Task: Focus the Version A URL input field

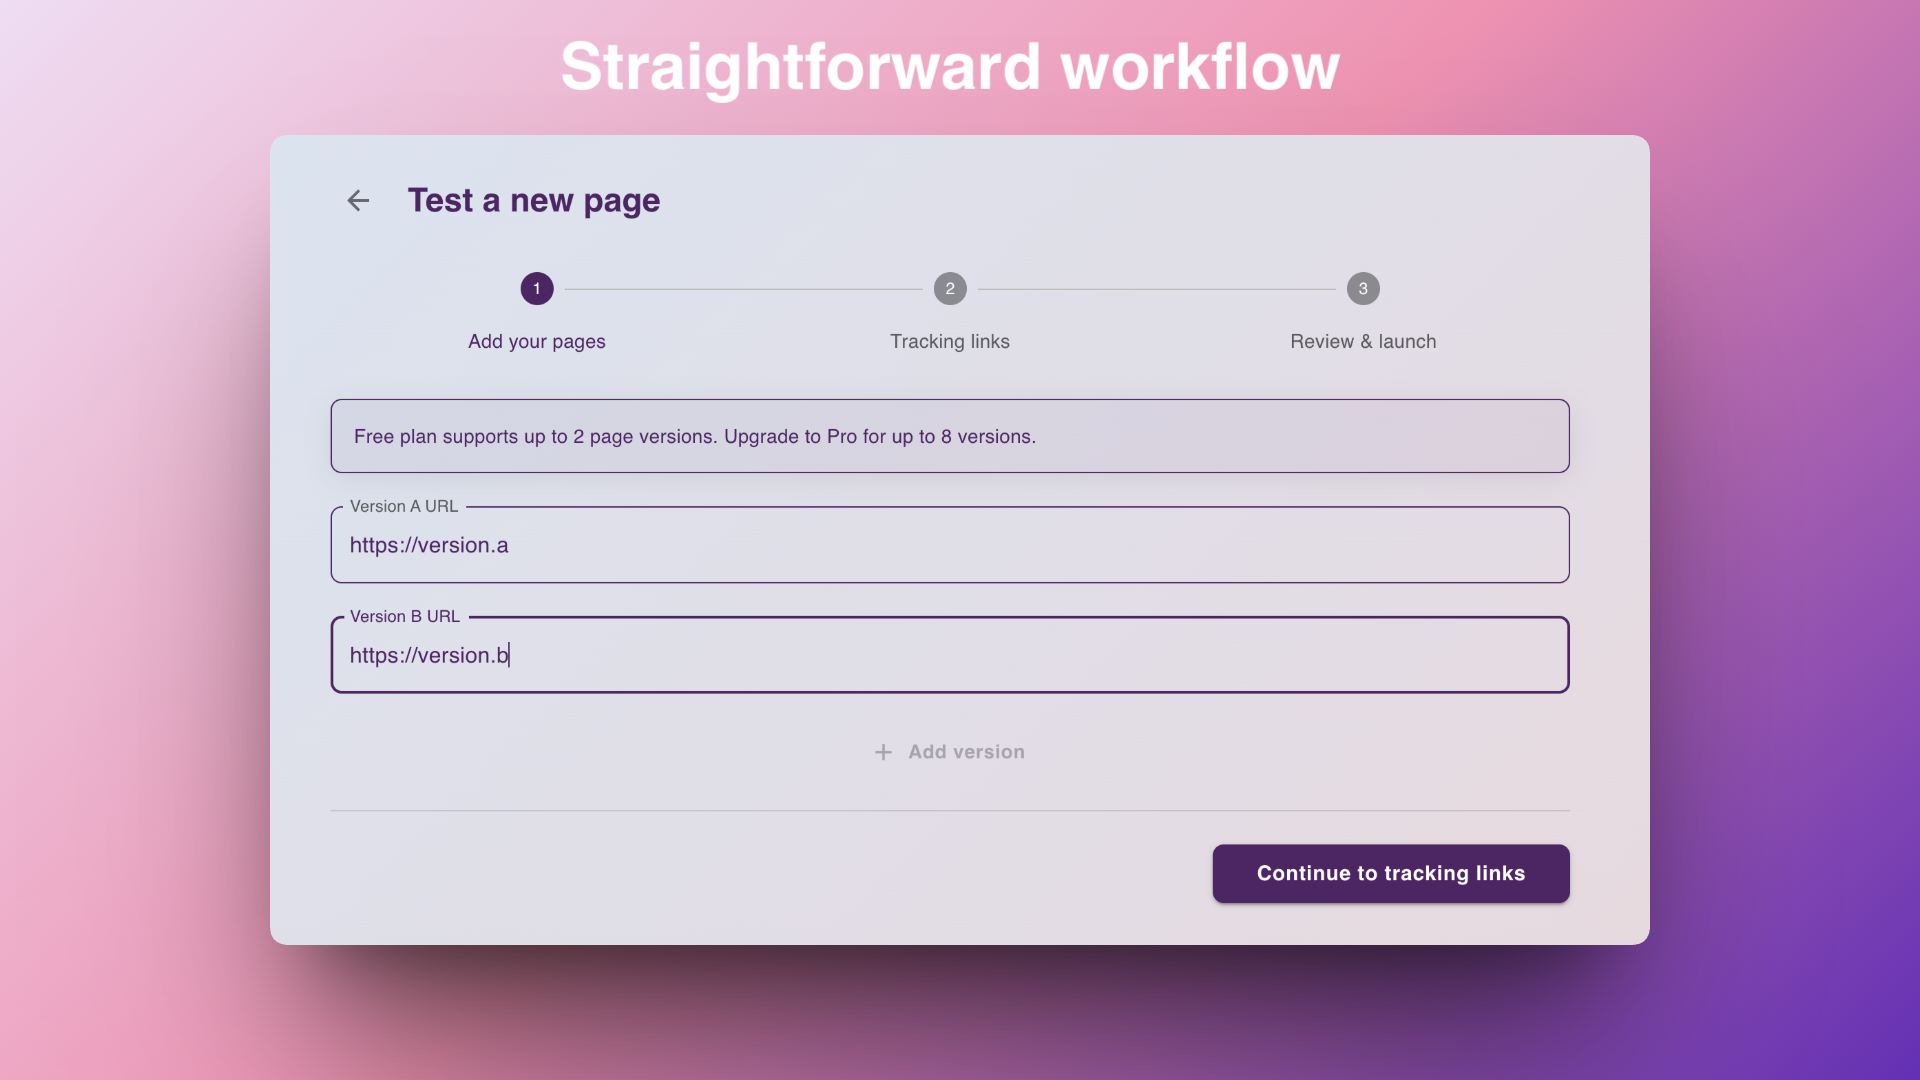Action: 949,545
